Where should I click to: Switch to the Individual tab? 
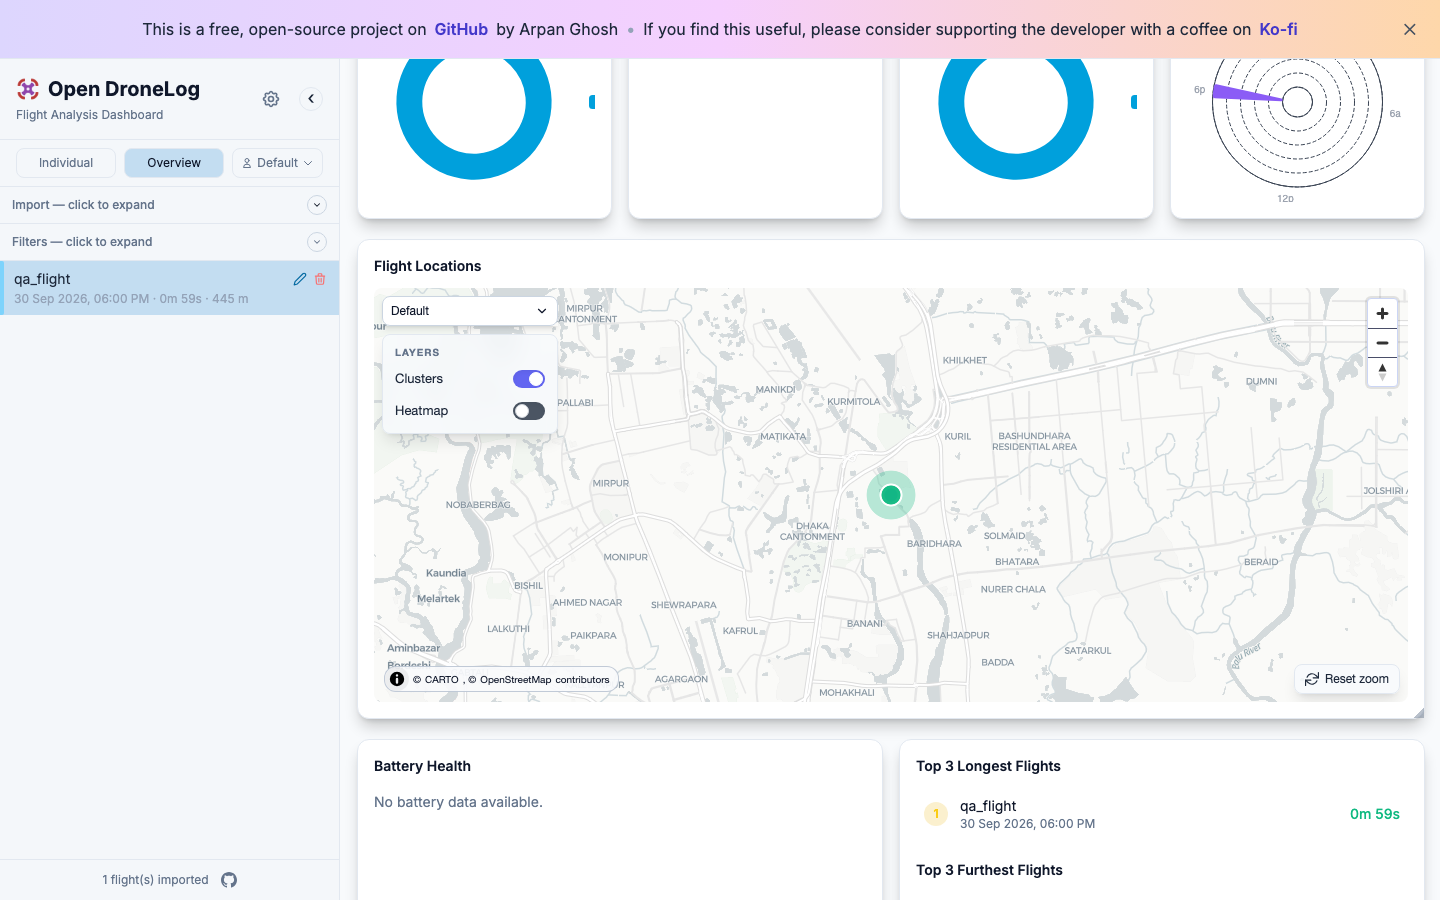click(66, 163)
